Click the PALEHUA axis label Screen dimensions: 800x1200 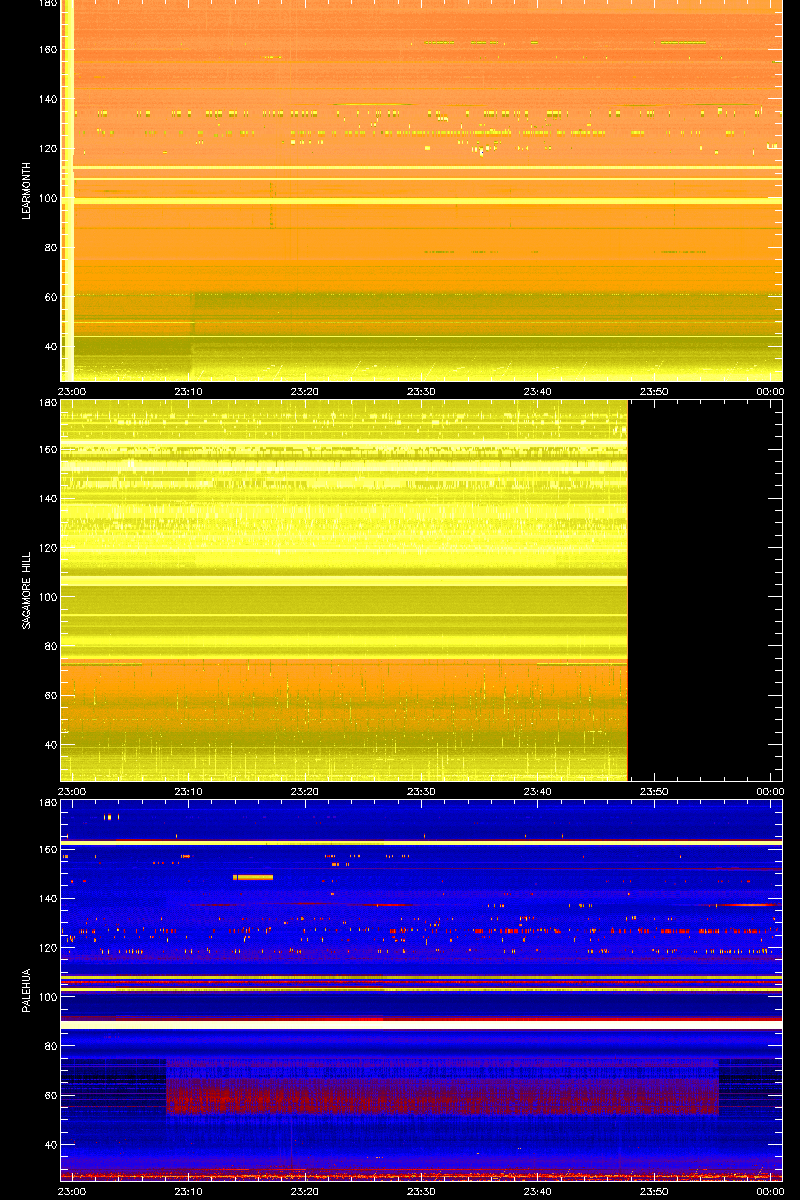tap(28, 990)
